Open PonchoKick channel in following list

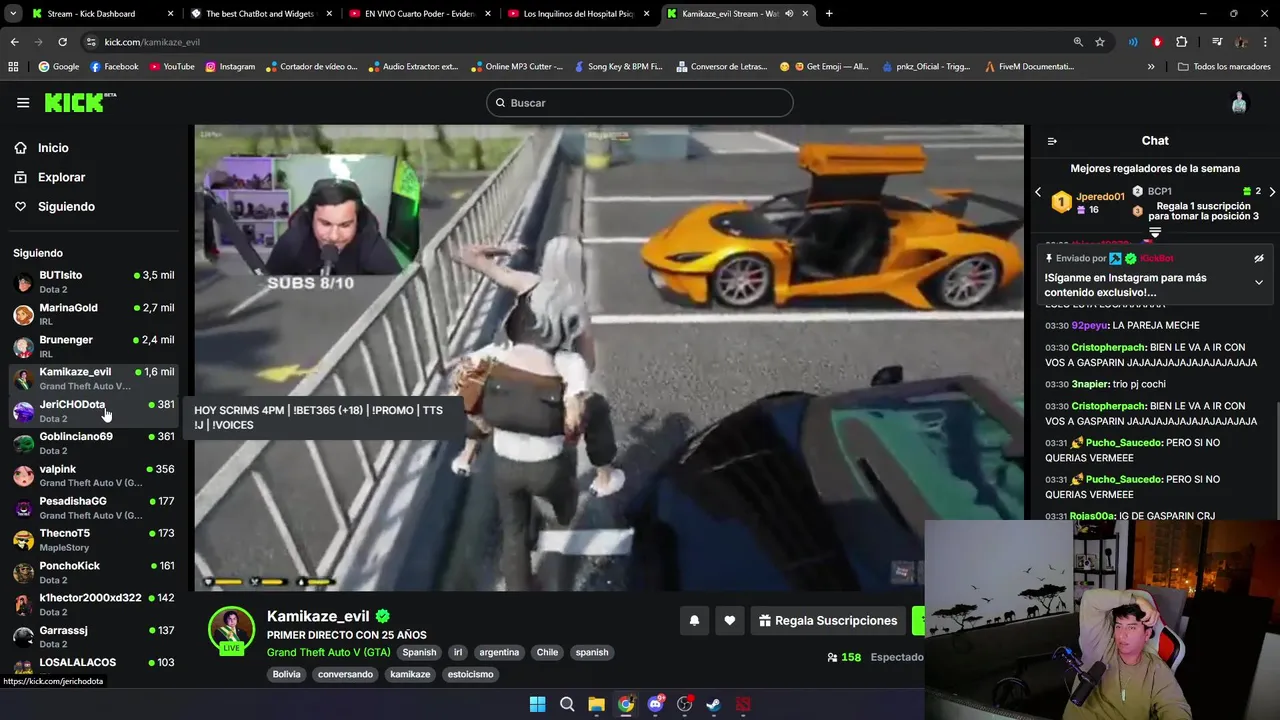point(93,572)
